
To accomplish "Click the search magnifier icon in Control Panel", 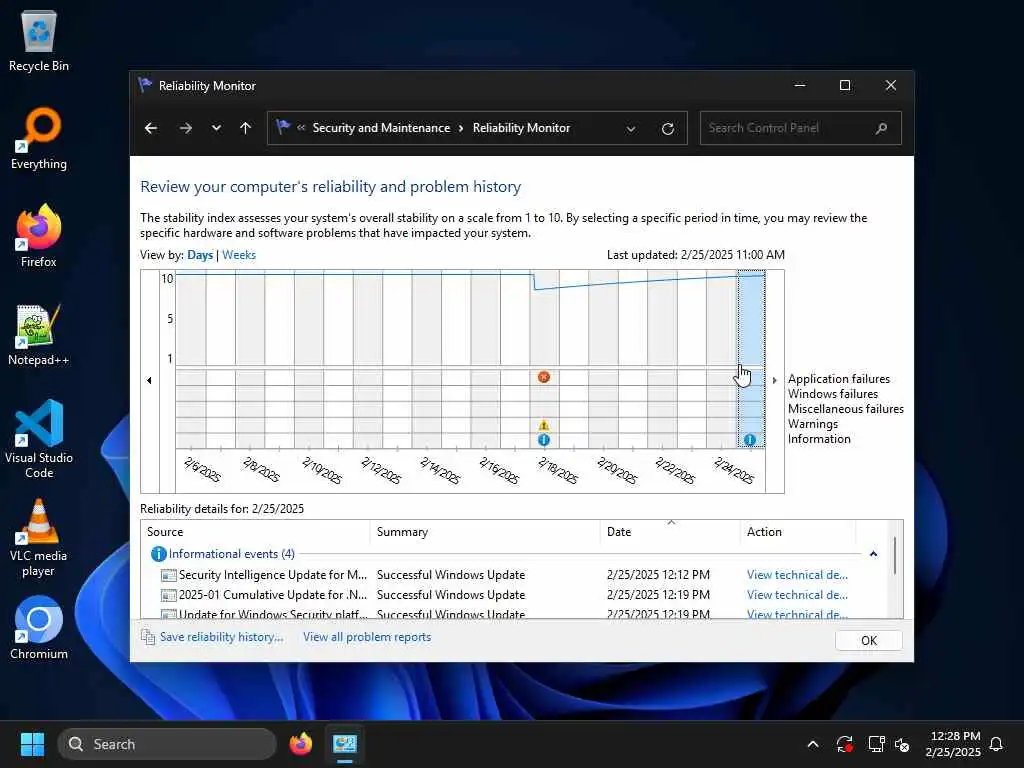I will pyautogui.click(x=882, y=128).
